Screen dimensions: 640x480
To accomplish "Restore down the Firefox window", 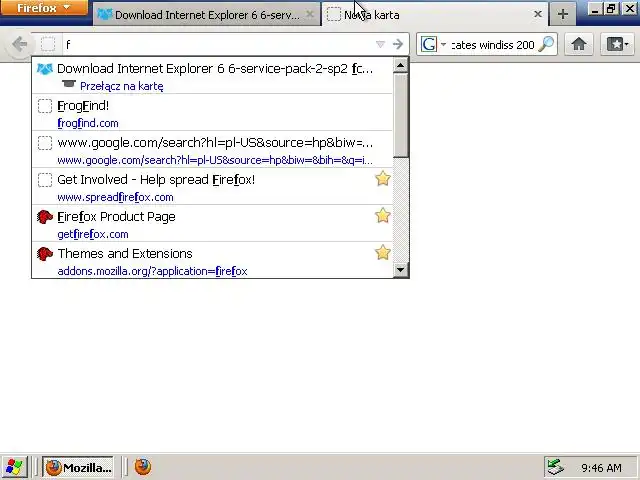I will (x=611, y=9).
